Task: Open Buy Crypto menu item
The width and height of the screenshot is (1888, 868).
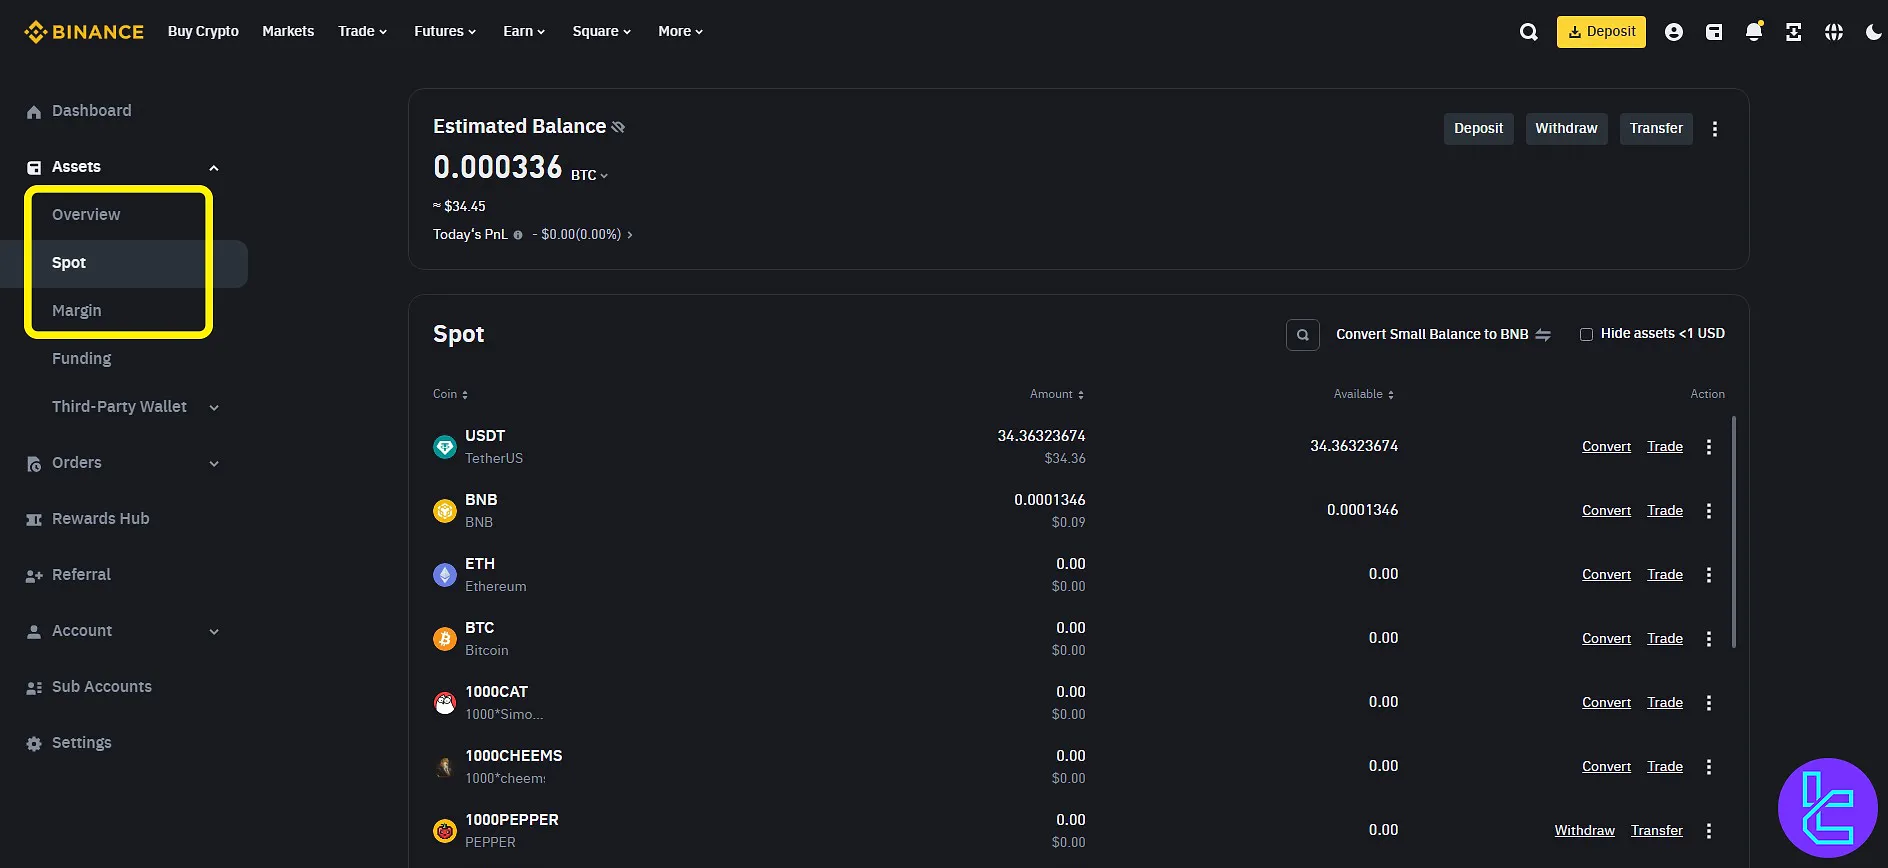Action: pos(203,32)
